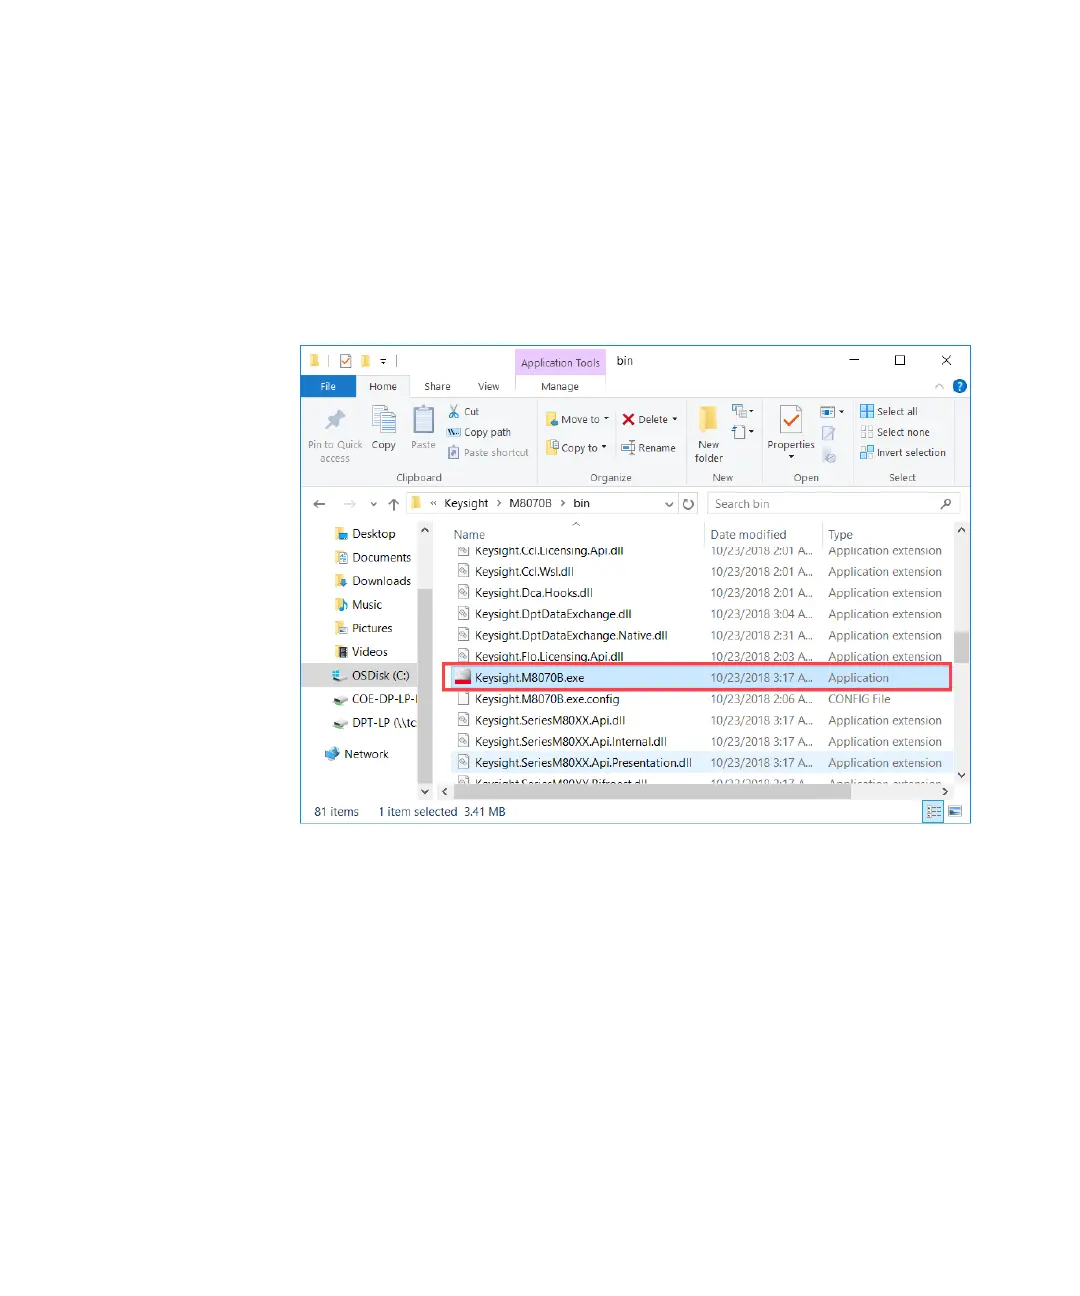Screen dimensions: 1080x1296
Task: Go back with the left arrow
Action: tap(319, 504)
